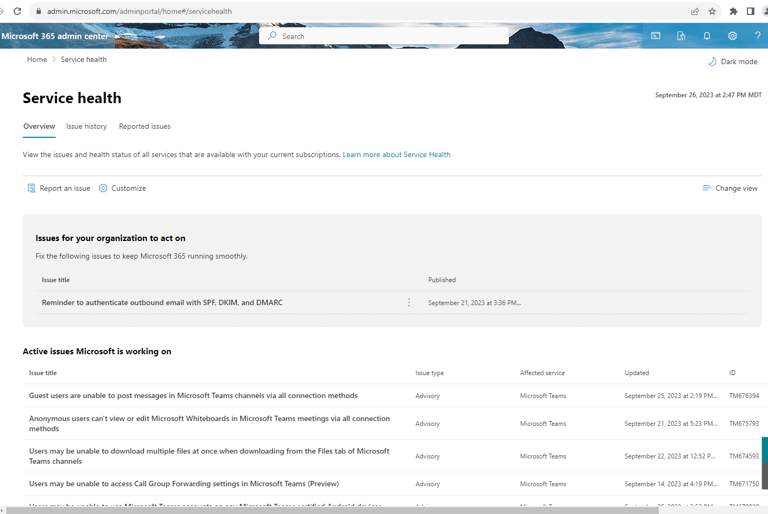Open the document icon next to Cloud Shell
Image resolution: width=768 pixels, height=514 pixels.
click(x=681, y=36)
